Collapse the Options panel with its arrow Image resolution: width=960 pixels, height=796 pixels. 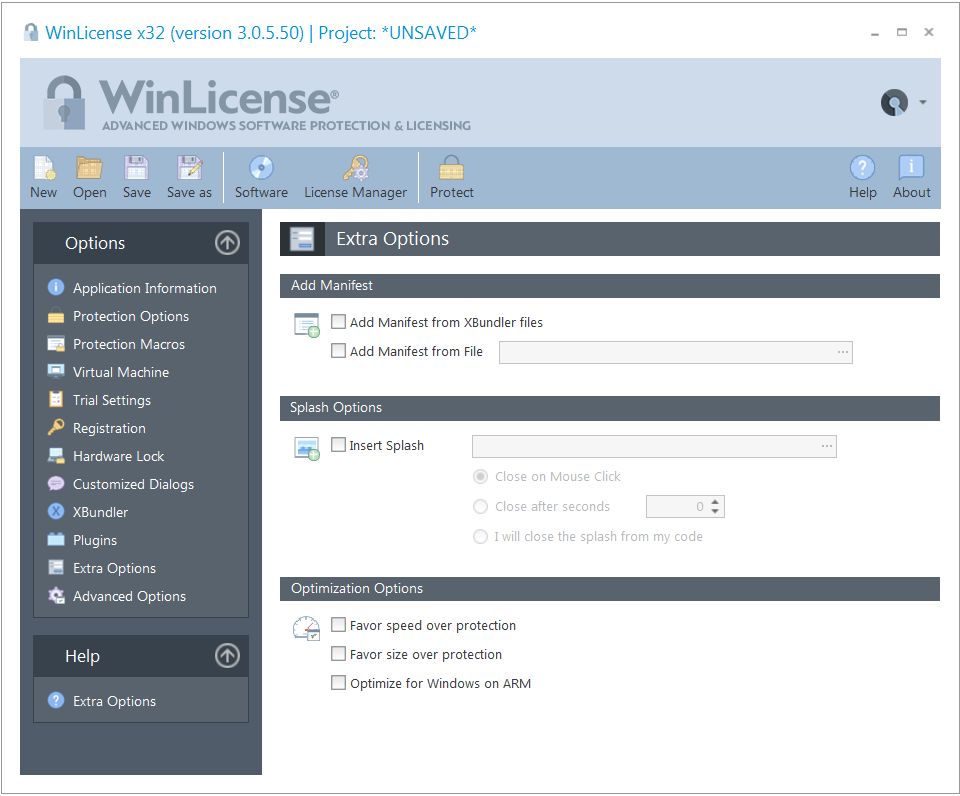(x=227, y=242)
